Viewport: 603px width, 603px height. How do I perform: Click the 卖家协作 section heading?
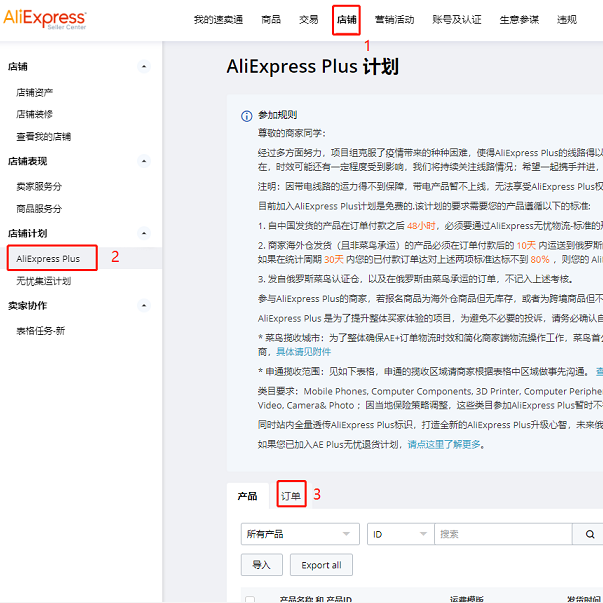pyautogui.click(x=27, y=306)
